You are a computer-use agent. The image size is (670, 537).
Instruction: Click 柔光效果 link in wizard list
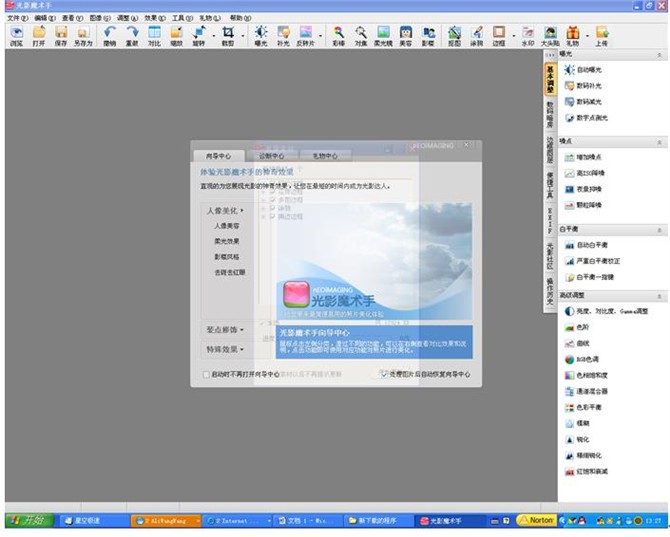click(x=227, y=241)
